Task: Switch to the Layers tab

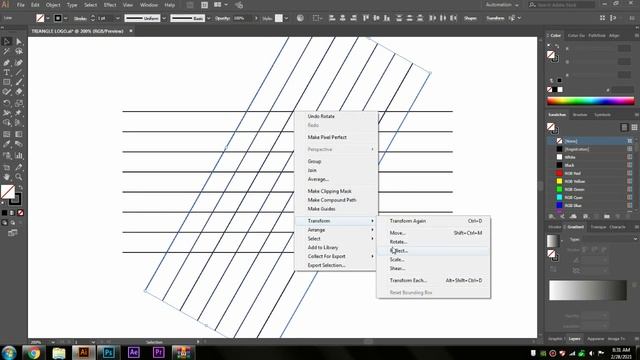Action: click(574, 339)
